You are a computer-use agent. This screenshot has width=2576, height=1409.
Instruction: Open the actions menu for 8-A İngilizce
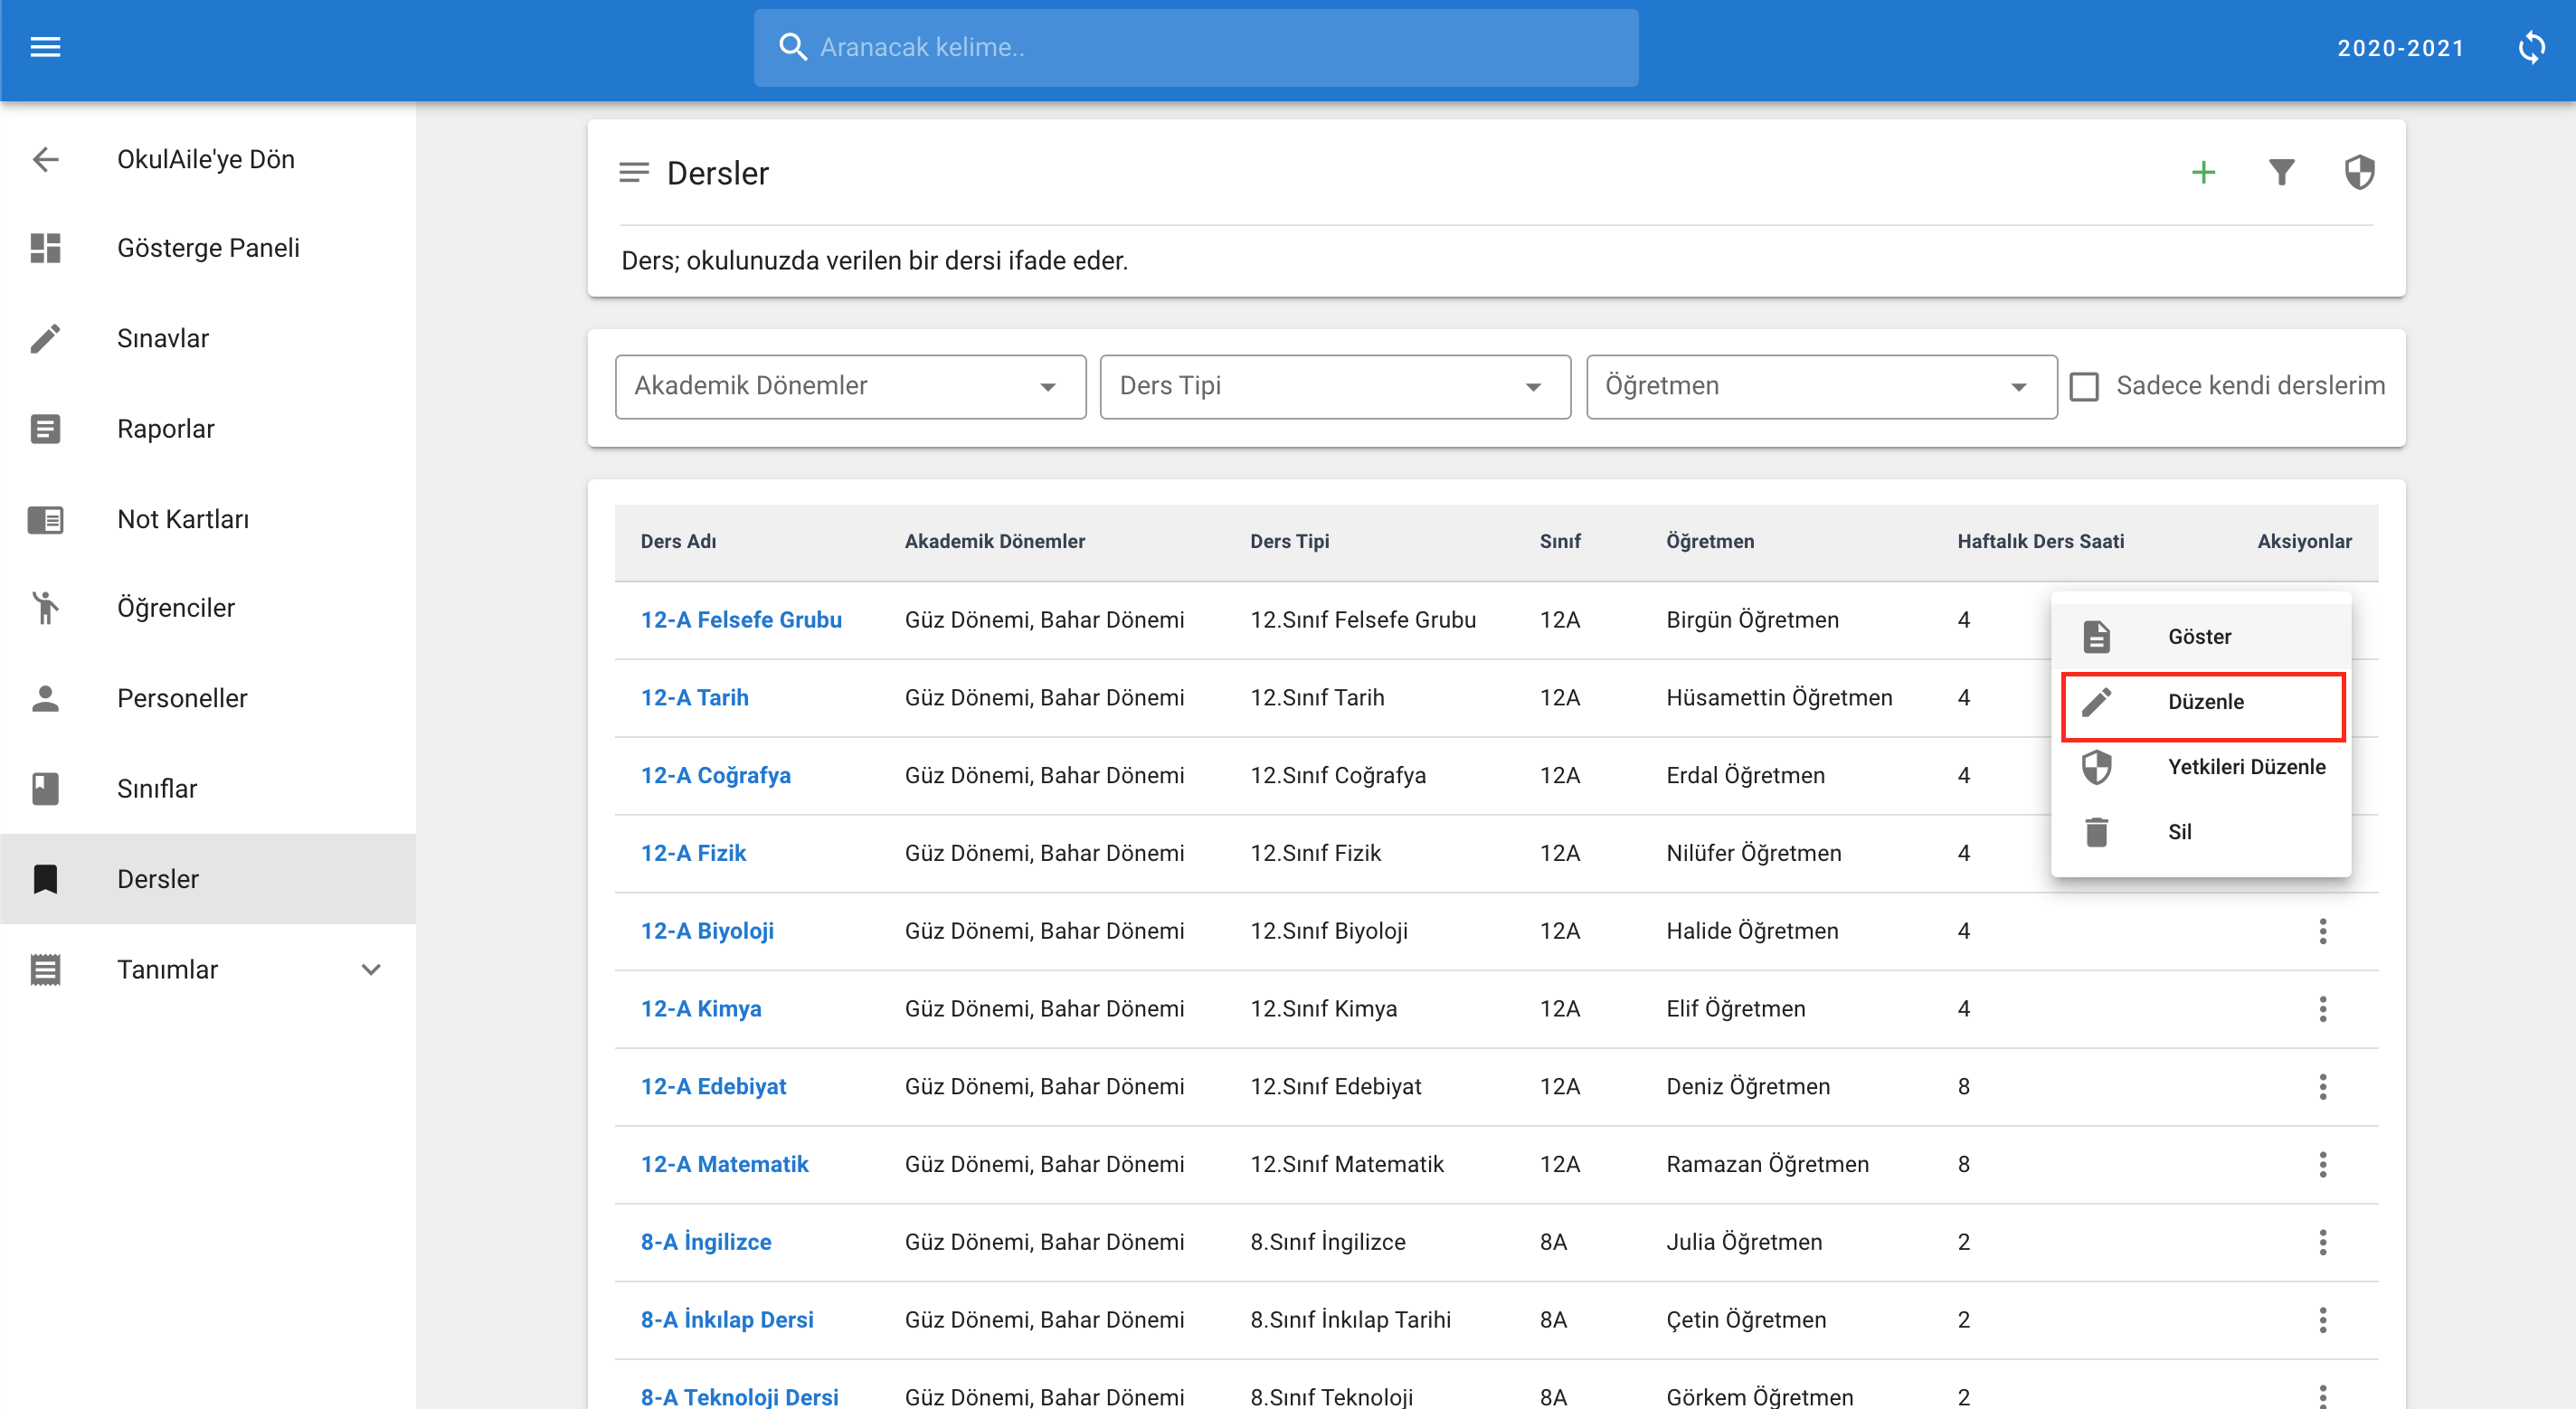[2322, 1242]
